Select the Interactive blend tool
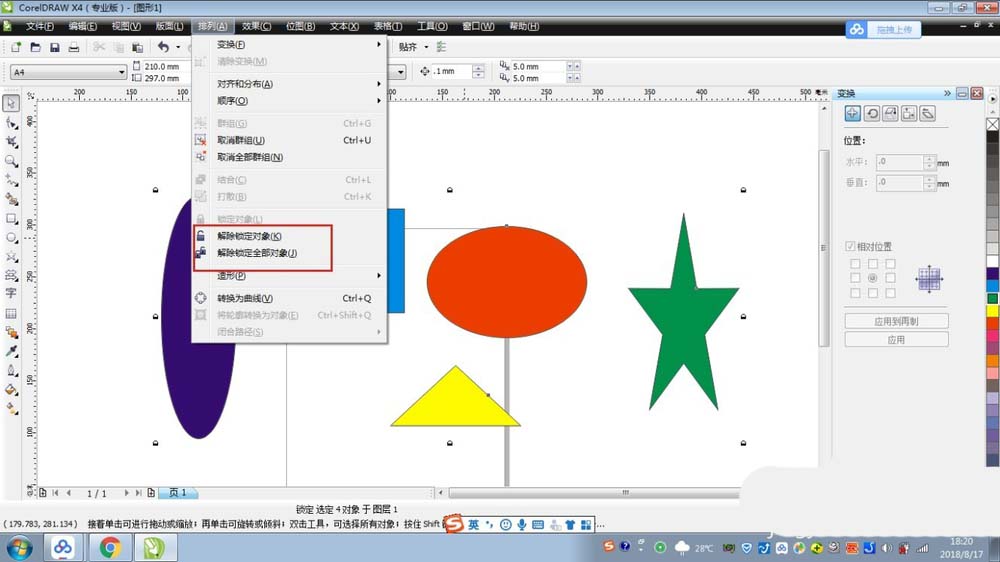Screen dimensions: 1000x562 11,332
